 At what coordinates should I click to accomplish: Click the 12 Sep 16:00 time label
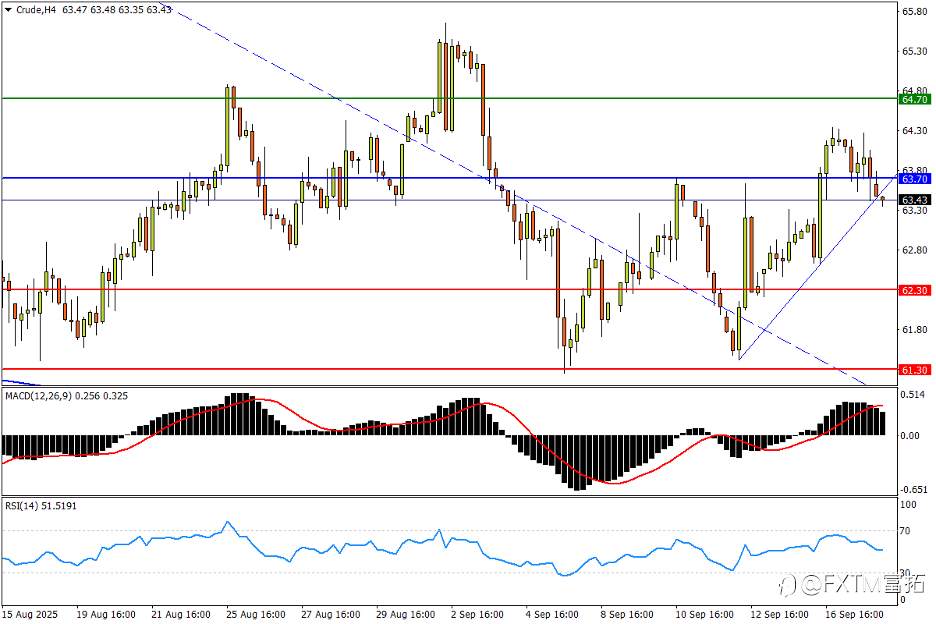tap(780, 614)
